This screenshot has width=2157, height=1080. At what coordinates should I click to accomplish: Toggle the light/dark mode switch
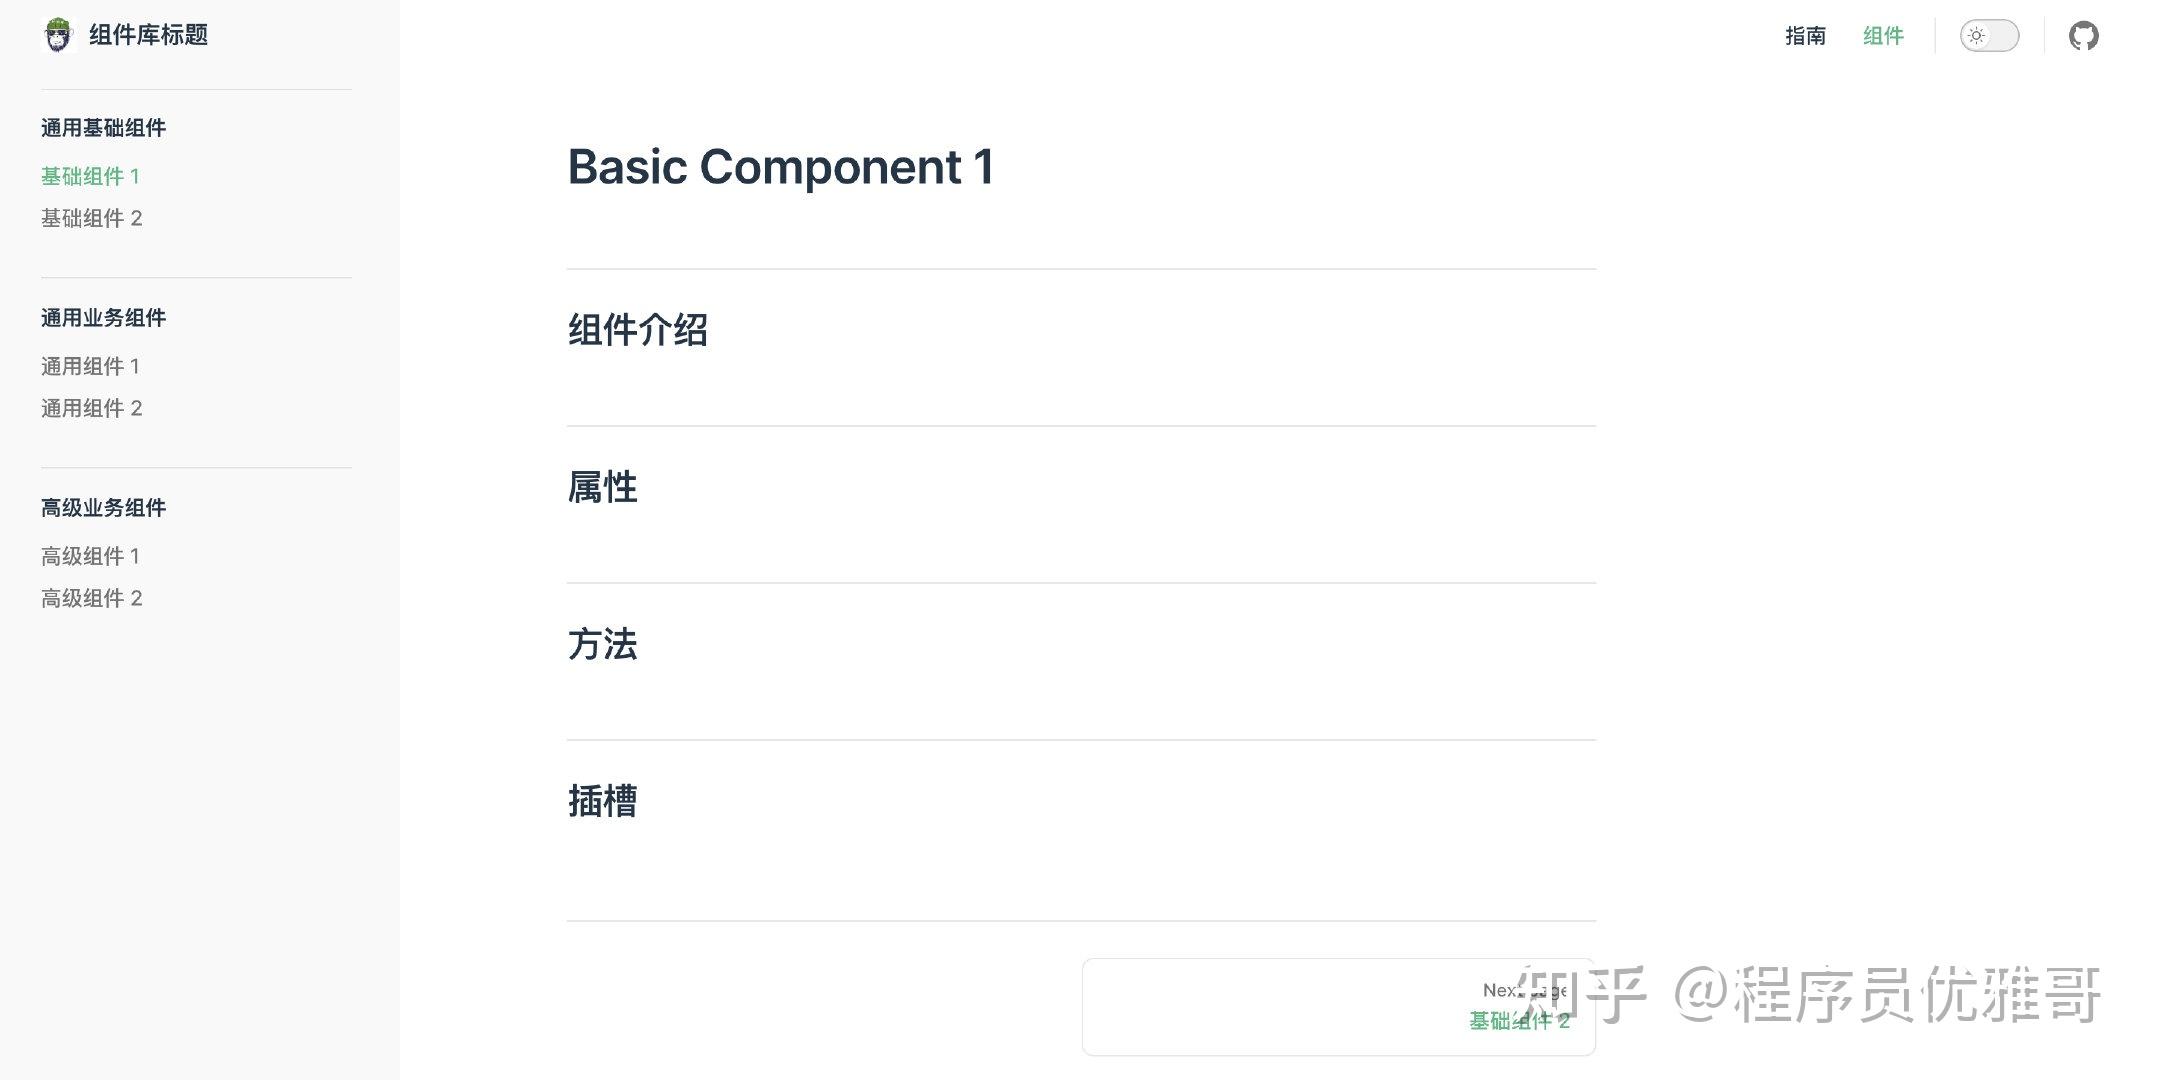click(1989, 36)
